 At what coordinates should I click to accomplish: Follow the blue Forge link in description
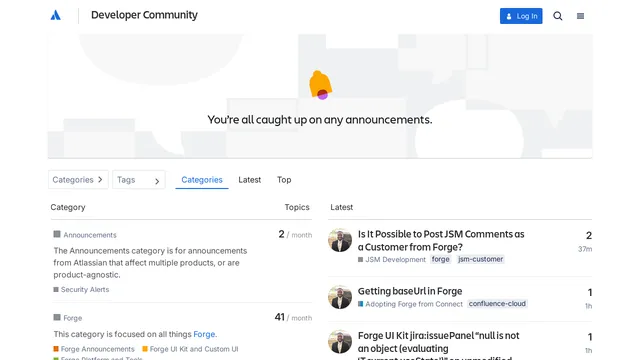pyautogui.click(x=204, y=334)
